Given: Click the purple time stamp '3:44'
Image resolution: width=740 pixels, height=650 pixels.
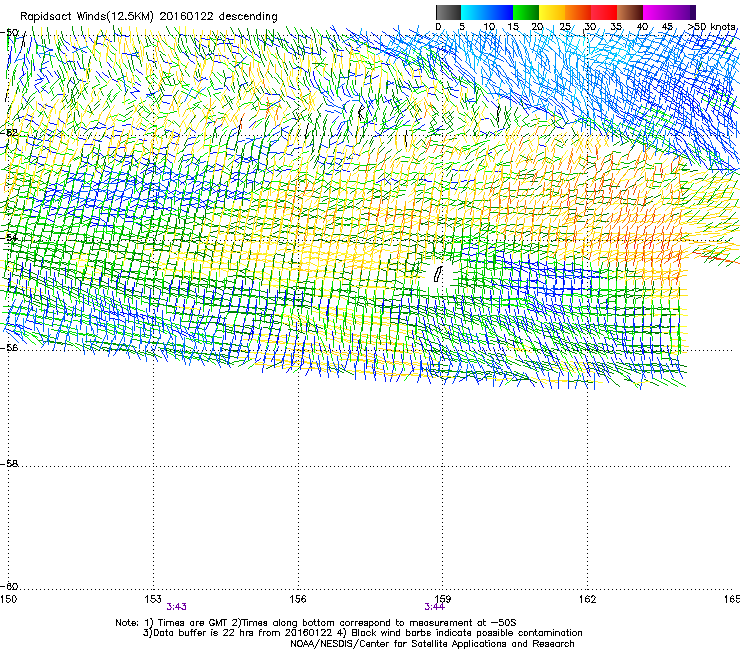Looking at the screenshot, I should [434, 607].
